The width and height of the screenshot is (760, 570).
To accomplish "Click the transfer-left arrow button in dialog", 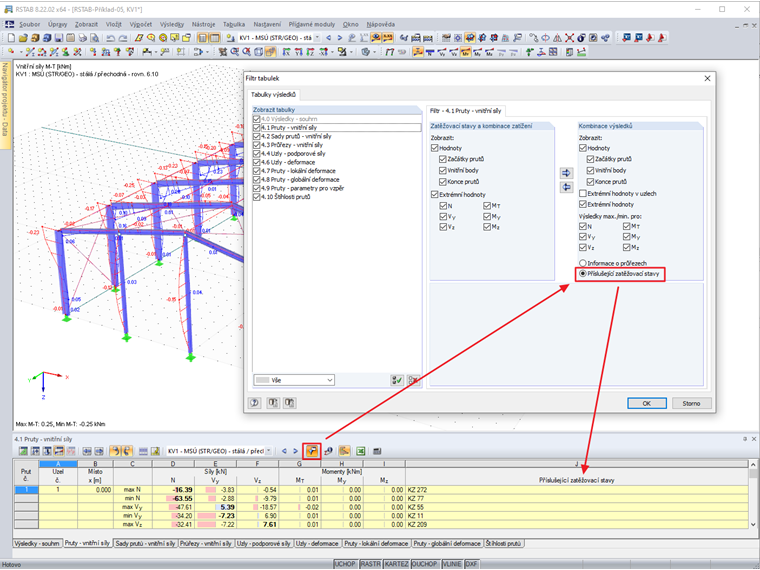I will [566, 187].
